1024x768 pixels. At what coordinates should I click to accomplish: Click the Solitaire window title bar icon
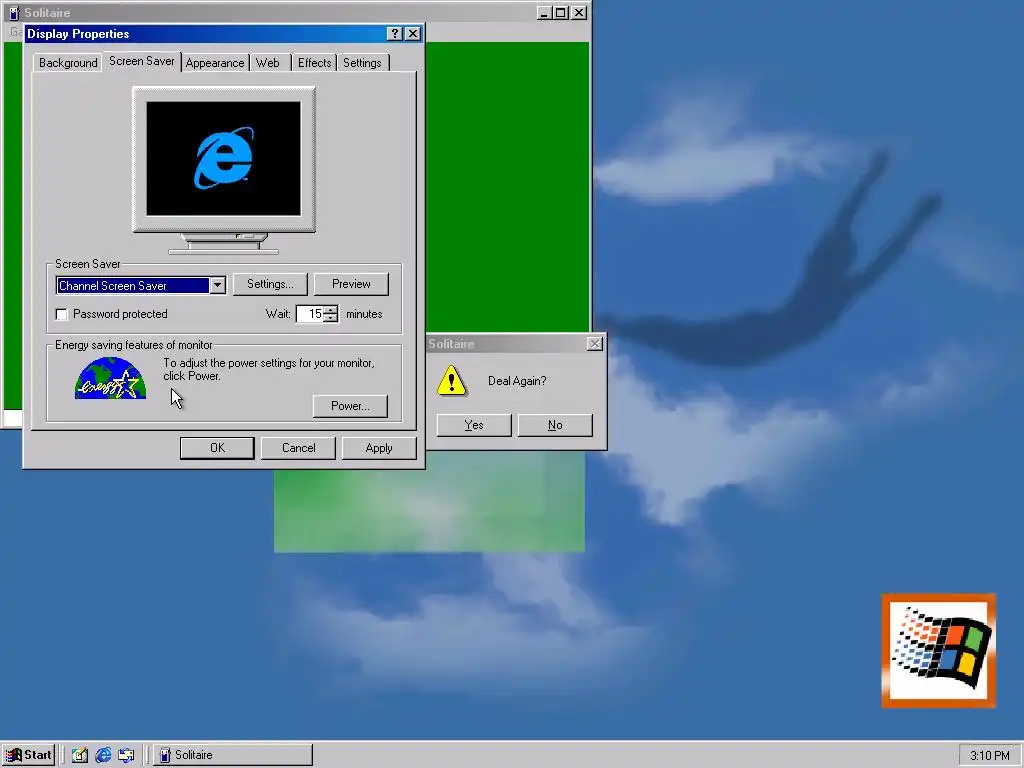[x=14, y=12]
